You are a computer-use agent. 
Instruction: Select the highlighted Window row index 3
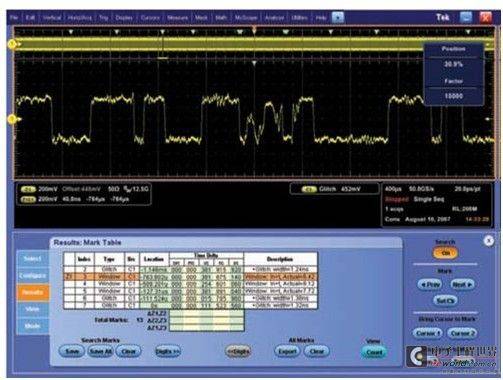[x=190, y=277]
